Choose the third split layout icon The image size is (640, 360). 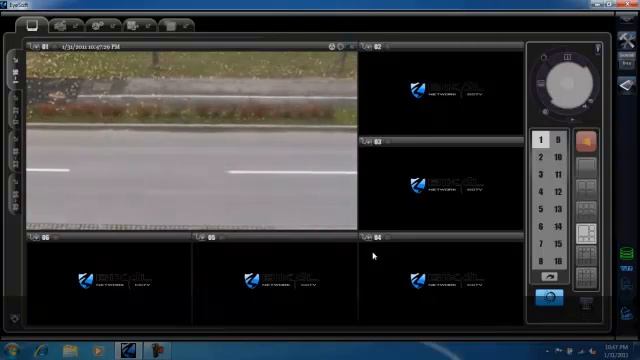click(x=586, y=211)
